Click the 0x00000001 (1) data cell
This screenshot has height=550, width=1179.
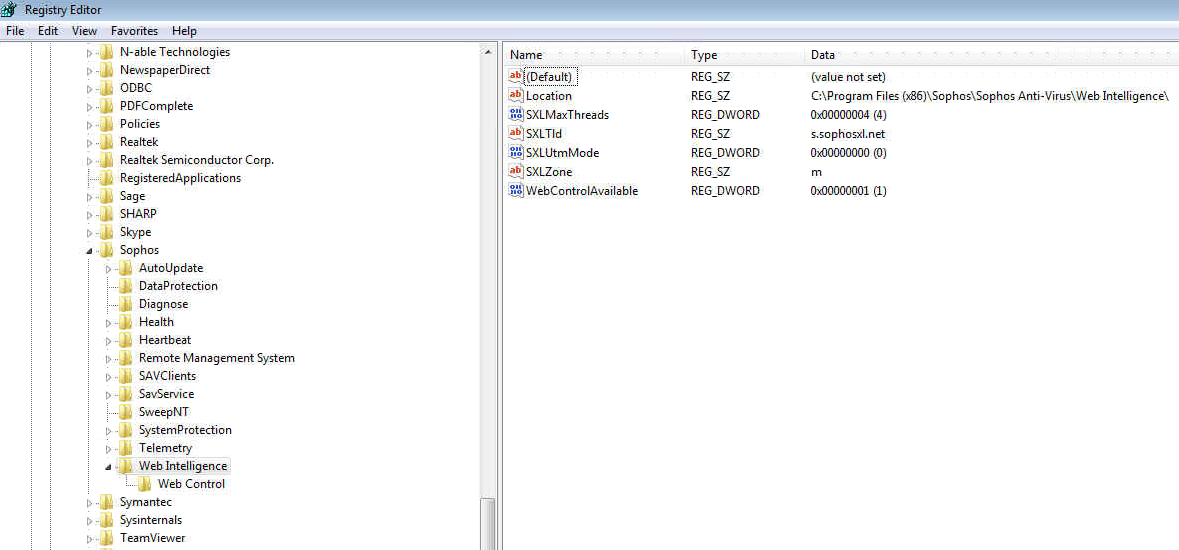click(x=848, y=190)
